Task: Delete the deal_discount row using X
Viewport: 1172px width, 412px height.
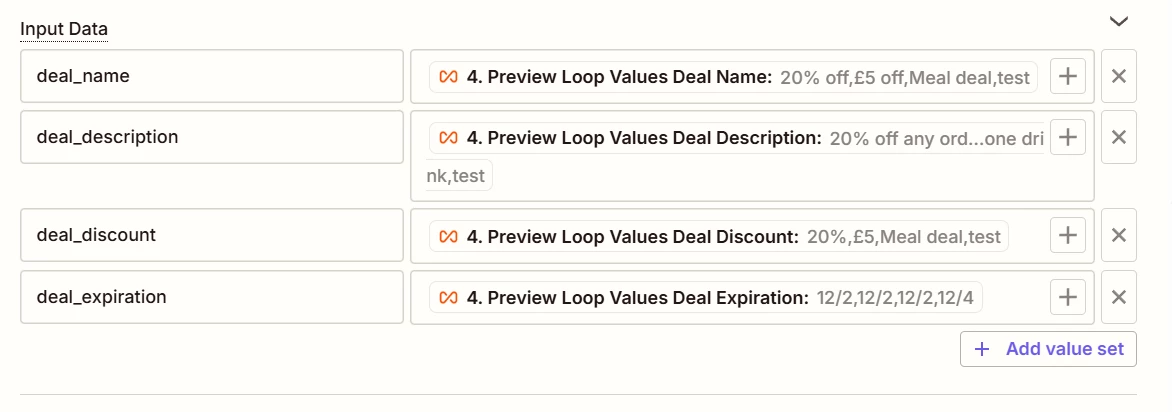Action: click(1119, 236)
